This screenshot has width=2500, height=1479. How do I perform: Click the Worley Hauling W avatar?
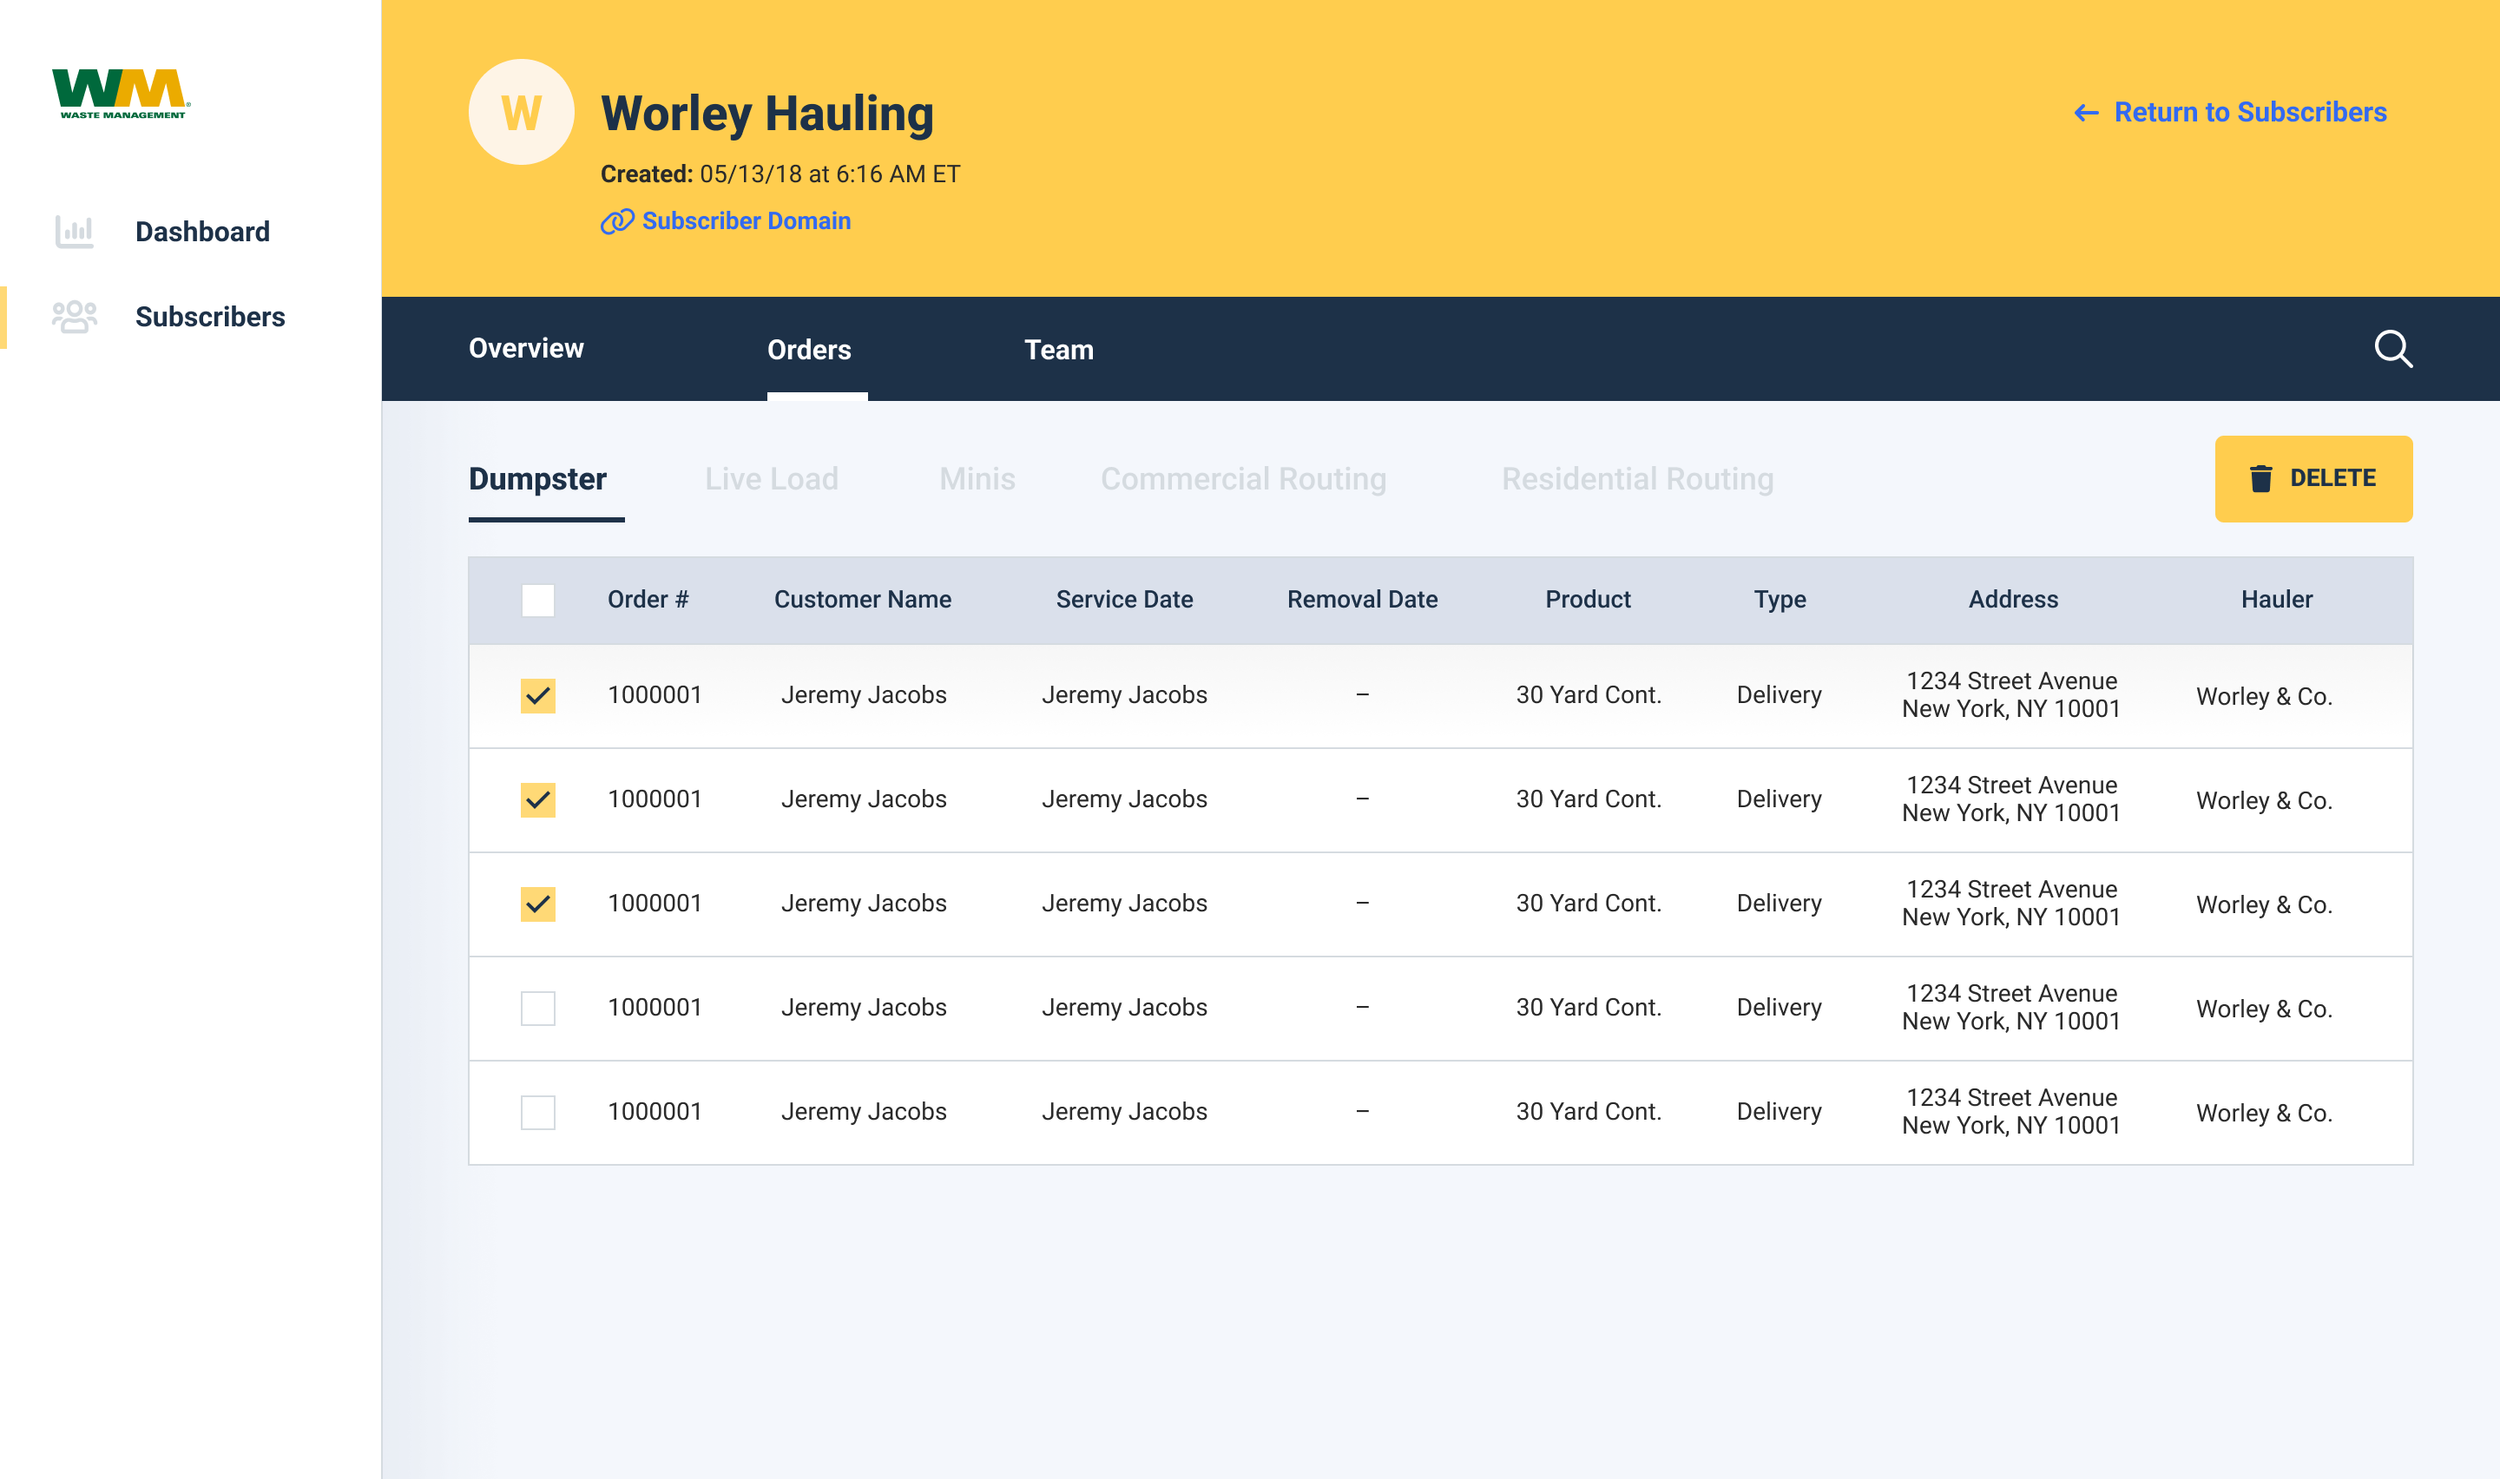tap(521, 112)
